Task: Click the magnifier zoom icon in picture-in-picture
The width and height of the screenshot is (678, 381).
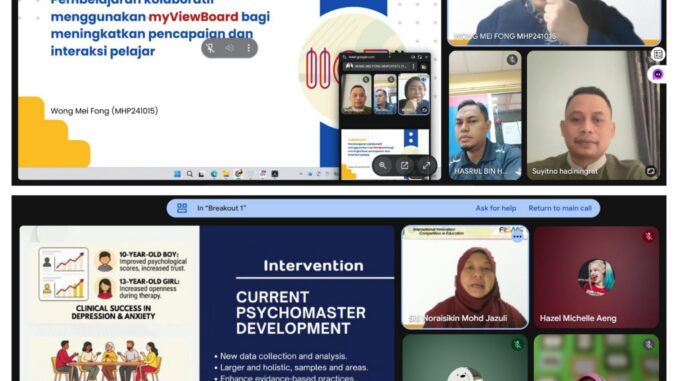Action: coord(383,165)
